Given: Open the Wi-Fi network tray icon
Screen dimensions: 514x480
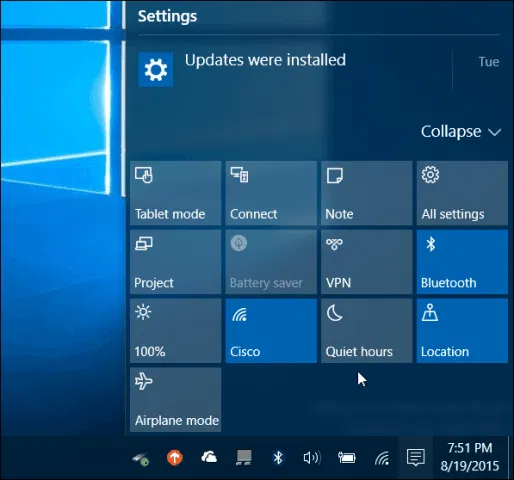Looking at the screenshot, I should coord(382,458).
